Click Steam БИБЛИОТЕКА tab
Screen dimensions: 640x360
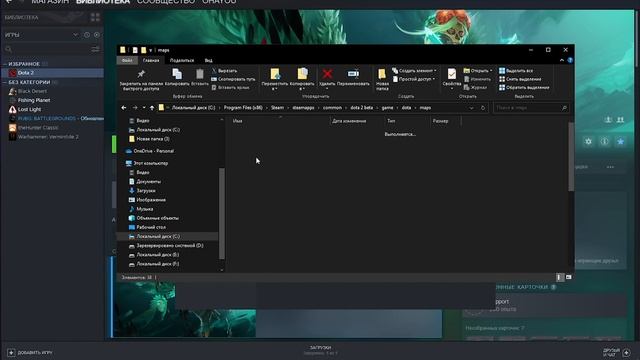[103, 2]
